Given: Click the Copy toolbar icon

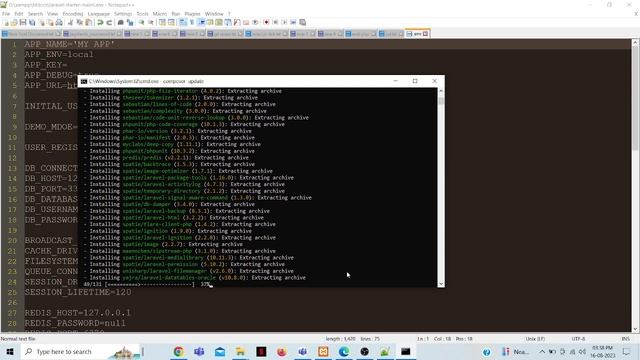Looking at the screenshot, I should pos(79,22).
